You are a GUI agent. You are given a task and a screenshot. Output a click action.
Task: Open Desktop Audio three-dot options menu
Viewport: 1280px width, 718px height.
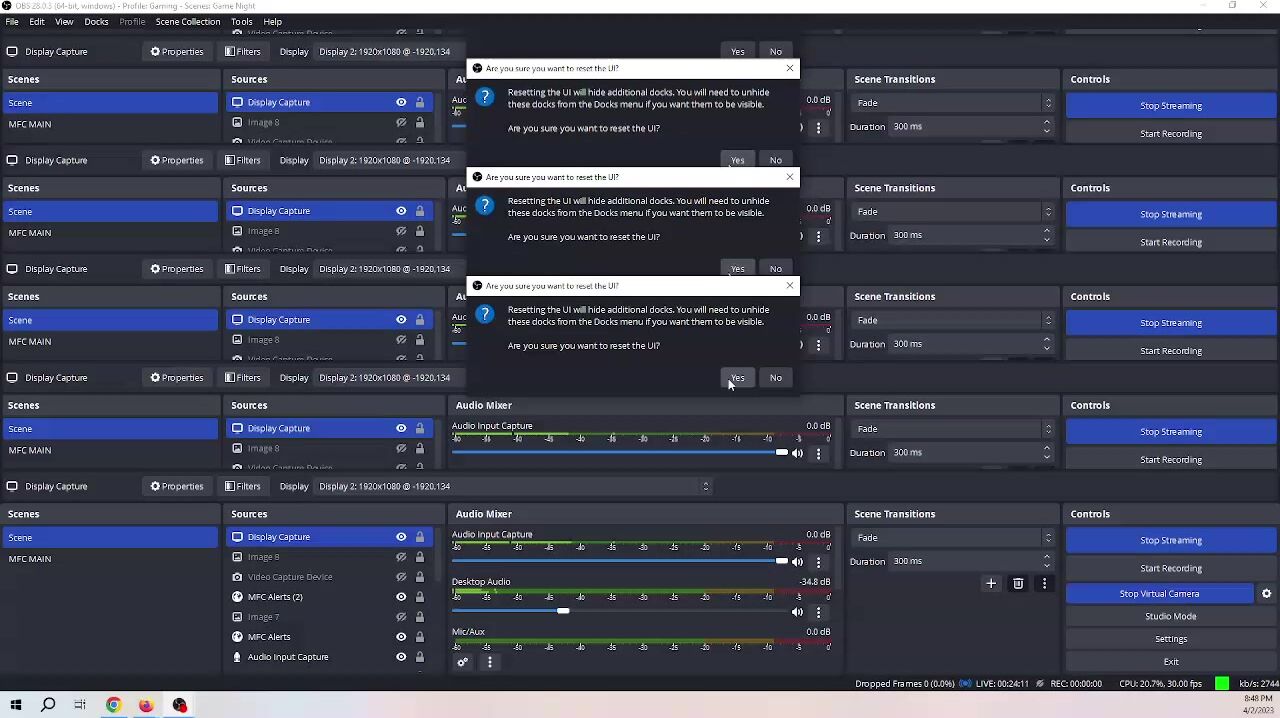(x=818, y=612)
